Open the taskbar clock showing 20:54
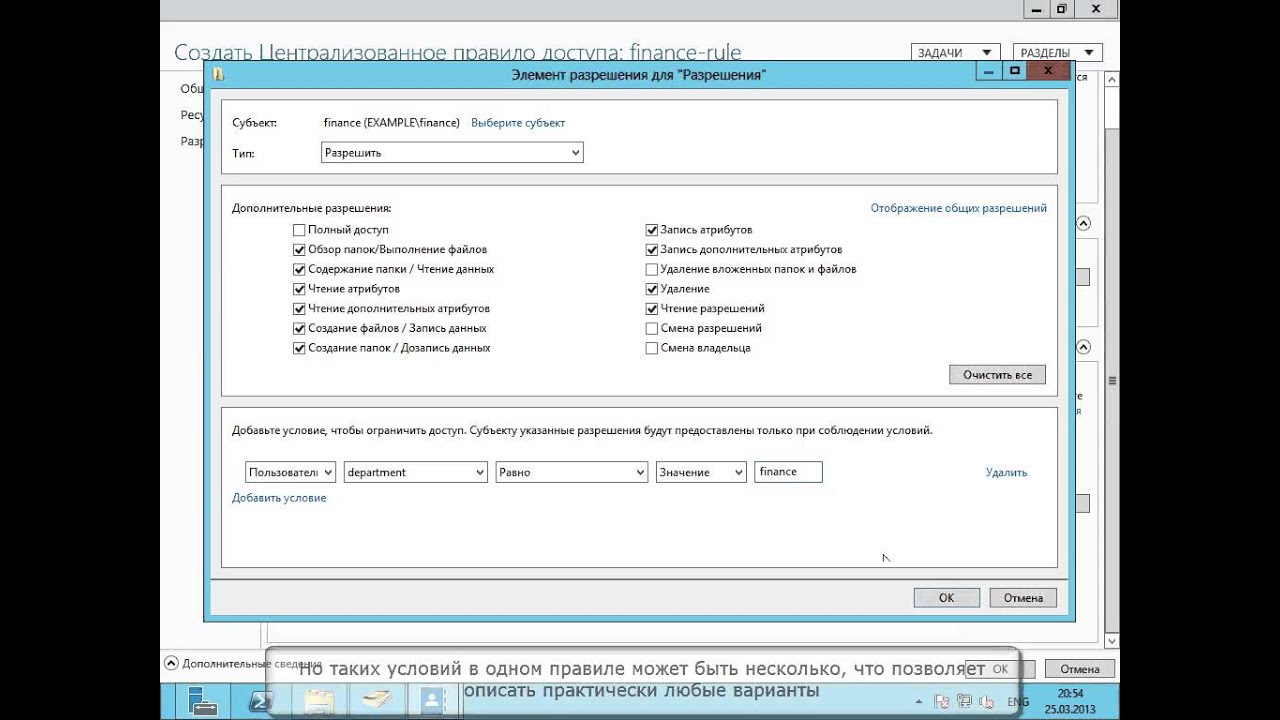1280x720 pixels. [1068, 701]
